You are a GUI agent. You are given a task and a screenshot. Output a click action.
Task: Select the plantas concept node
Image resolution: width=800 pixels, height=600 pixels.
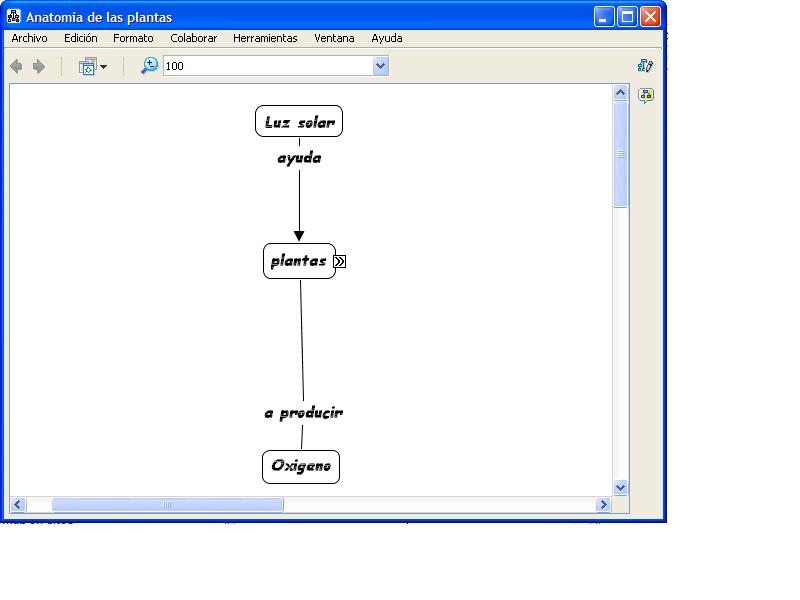[299, 261]
